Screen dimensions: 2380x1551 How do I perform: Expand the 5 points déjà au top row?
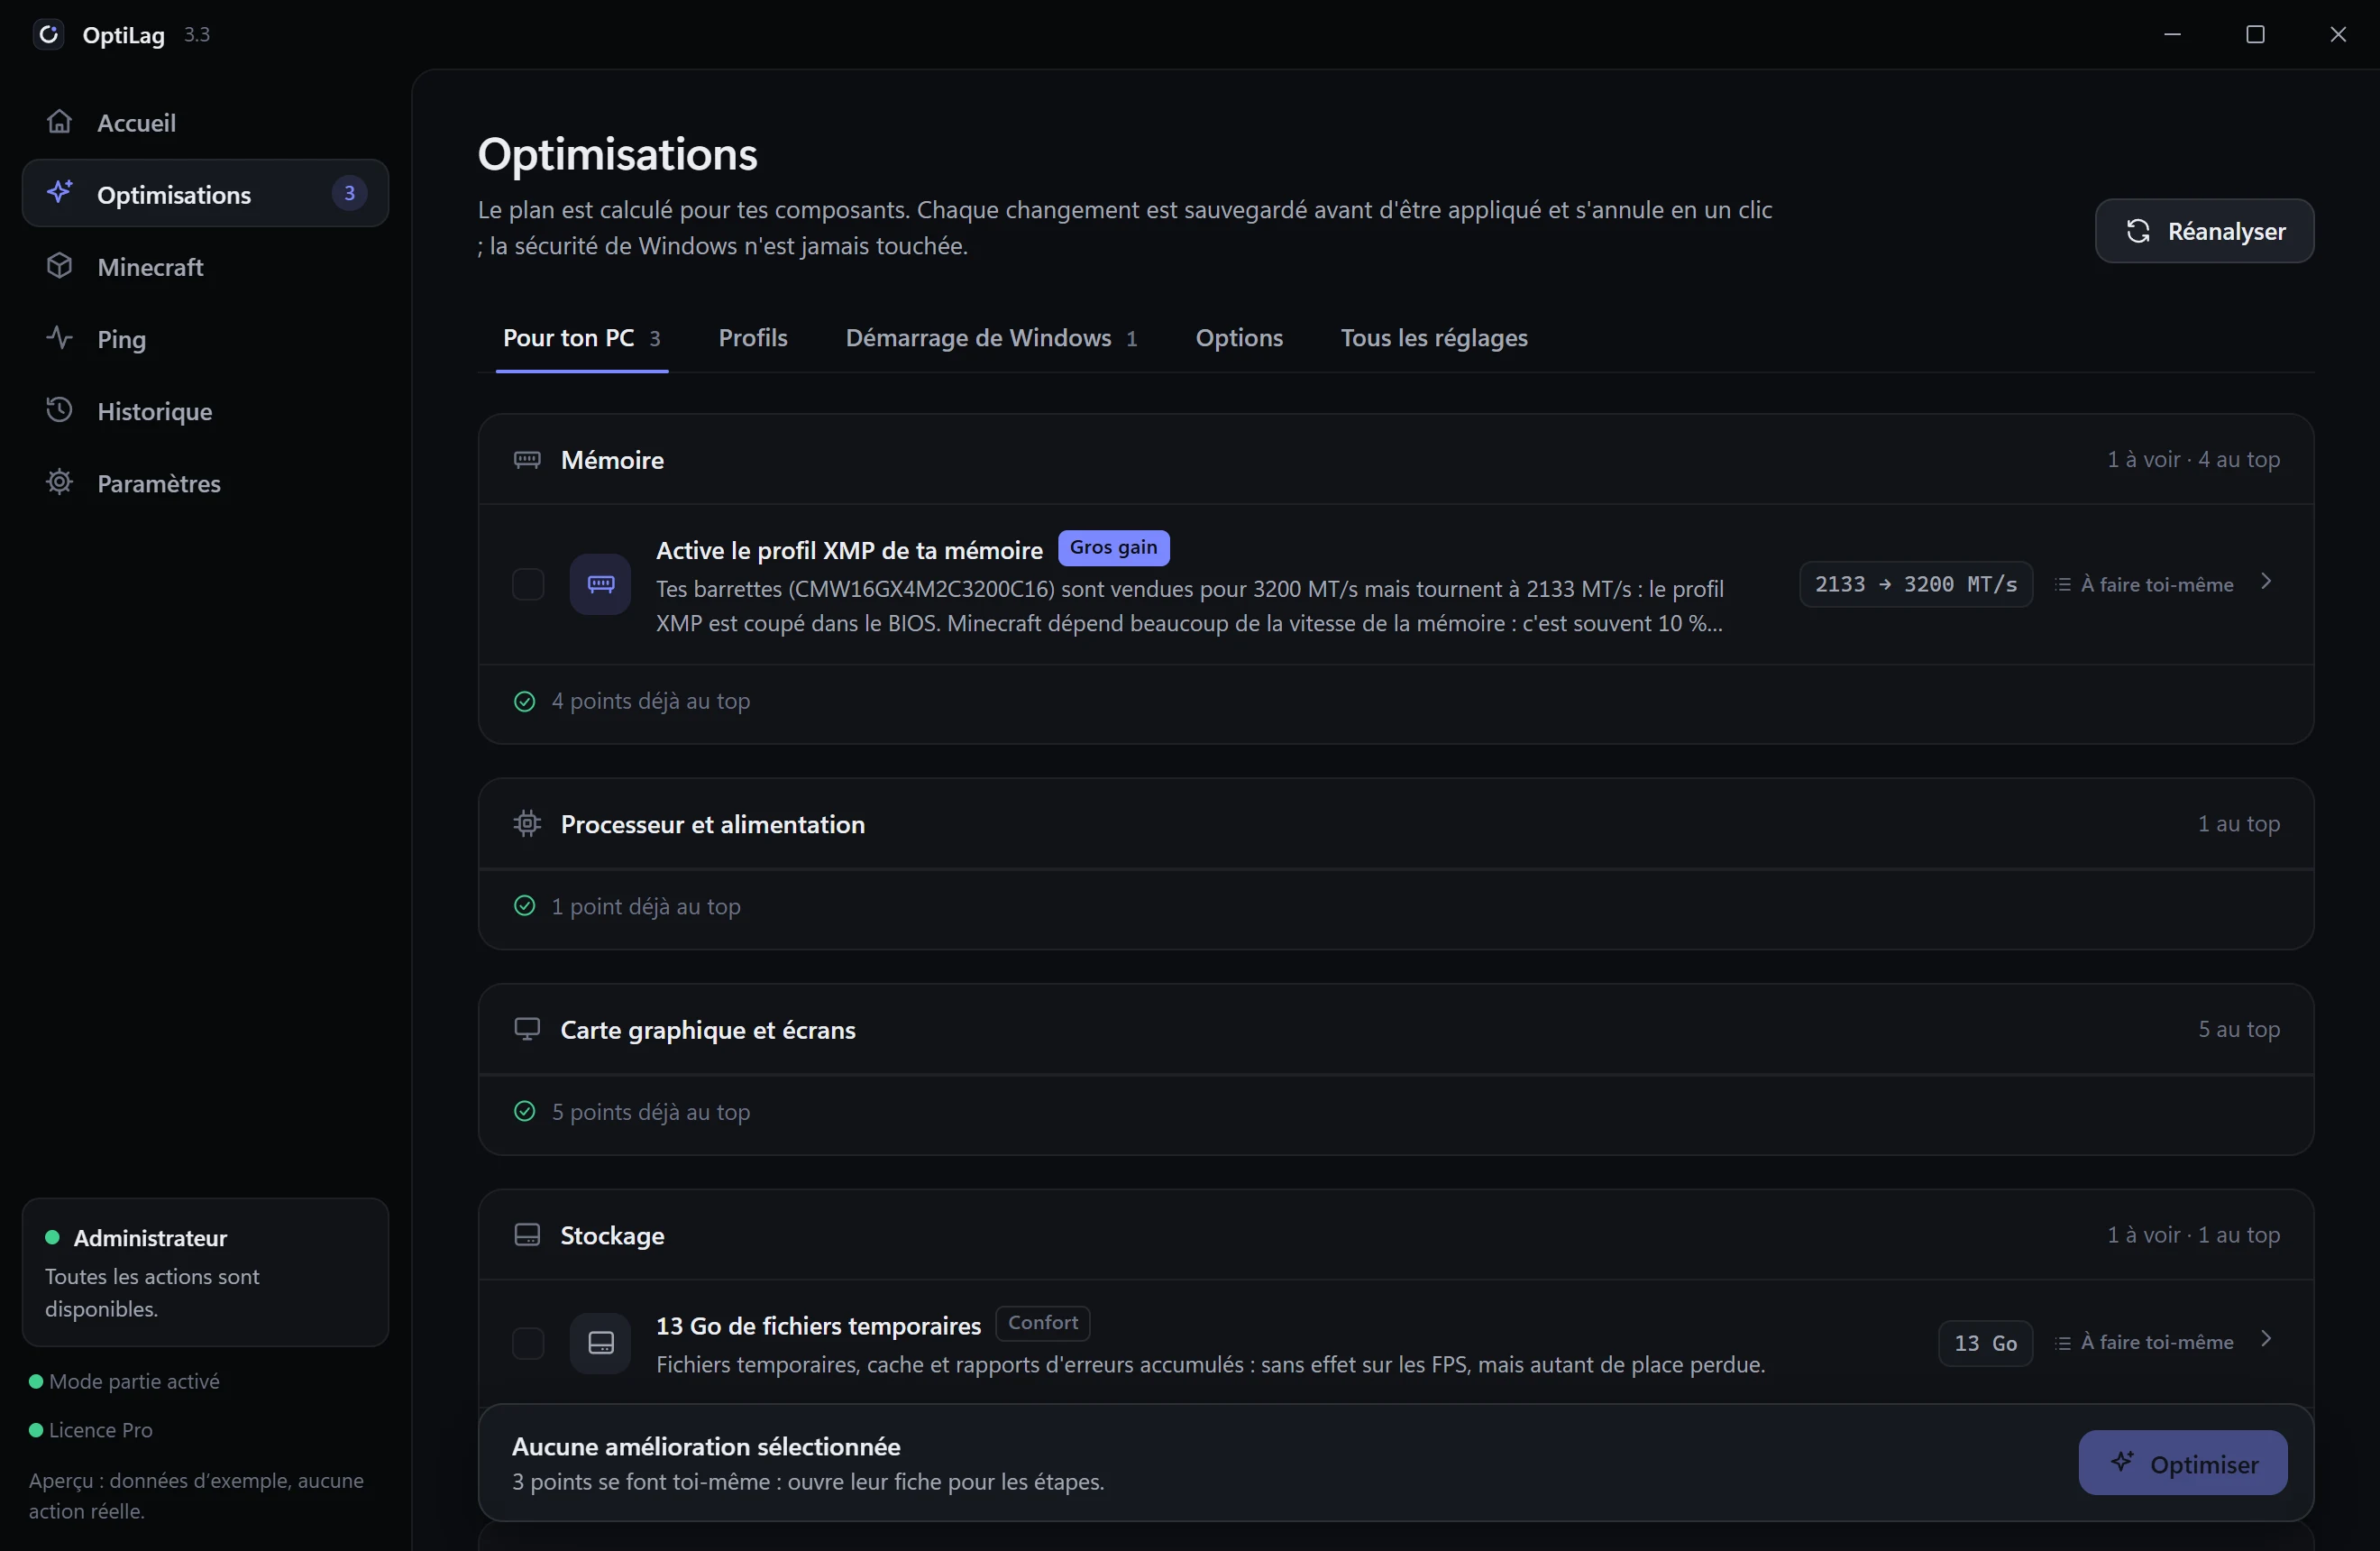1396,1112
